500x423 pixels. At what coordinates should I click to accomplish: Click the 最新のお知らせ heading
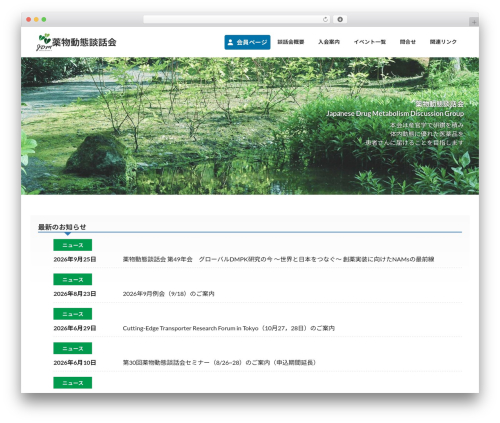(x=62, y=227)
